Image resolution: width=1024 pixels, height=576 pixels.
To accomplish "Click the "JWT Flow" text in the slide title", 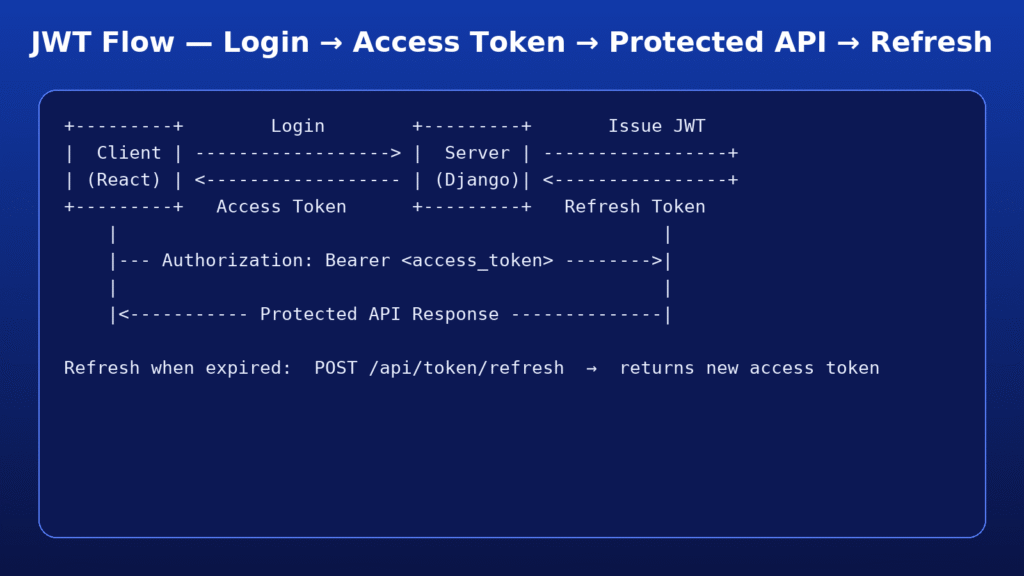I will pos(104,43).
